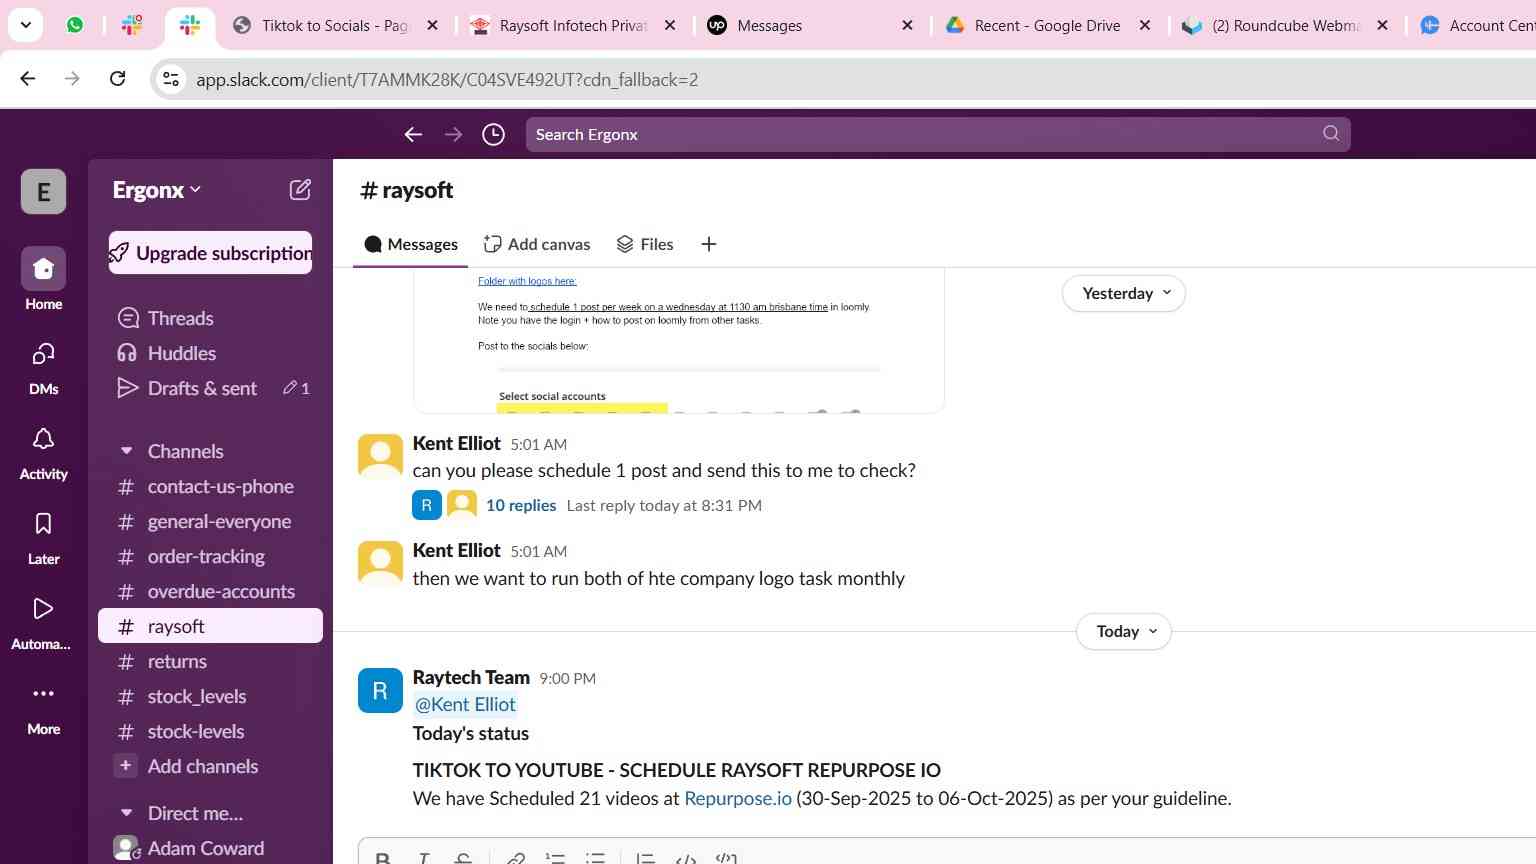Focus the Search Ergonx field

[x=938, y=134]
